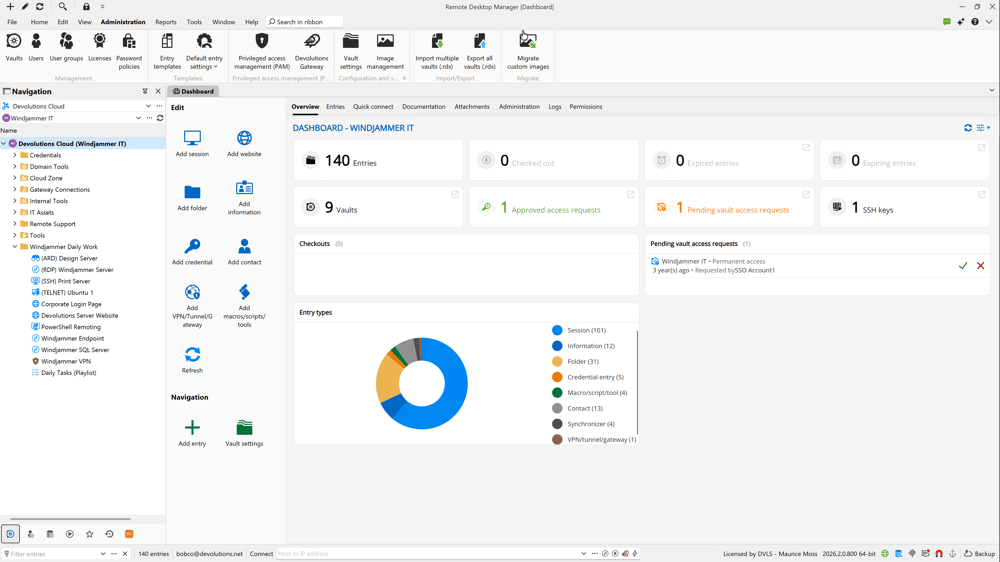Screen dimensions: 1000x562
Task: Open the Windjammer IT vault dropdown
Action: click(138, 118)
